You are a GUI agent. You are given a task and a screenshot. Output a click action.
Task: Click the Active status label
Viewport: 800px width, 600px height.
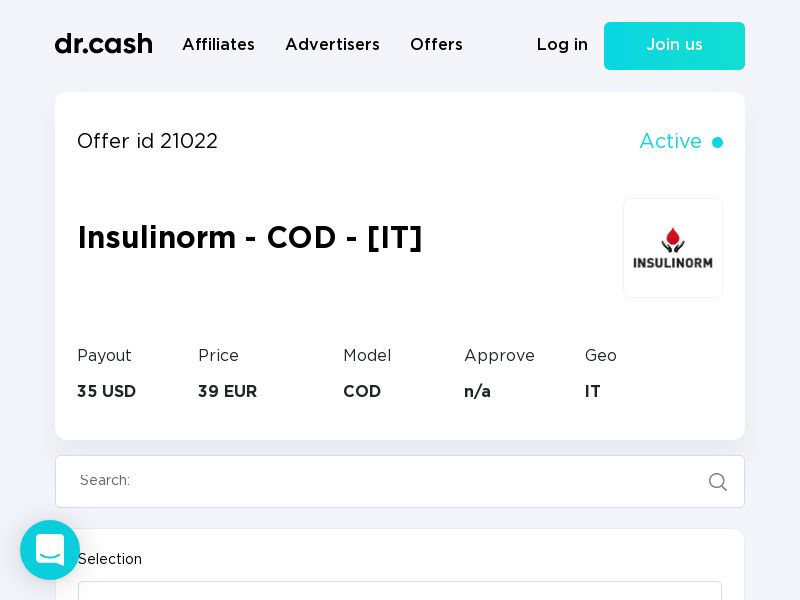point(670,141)
